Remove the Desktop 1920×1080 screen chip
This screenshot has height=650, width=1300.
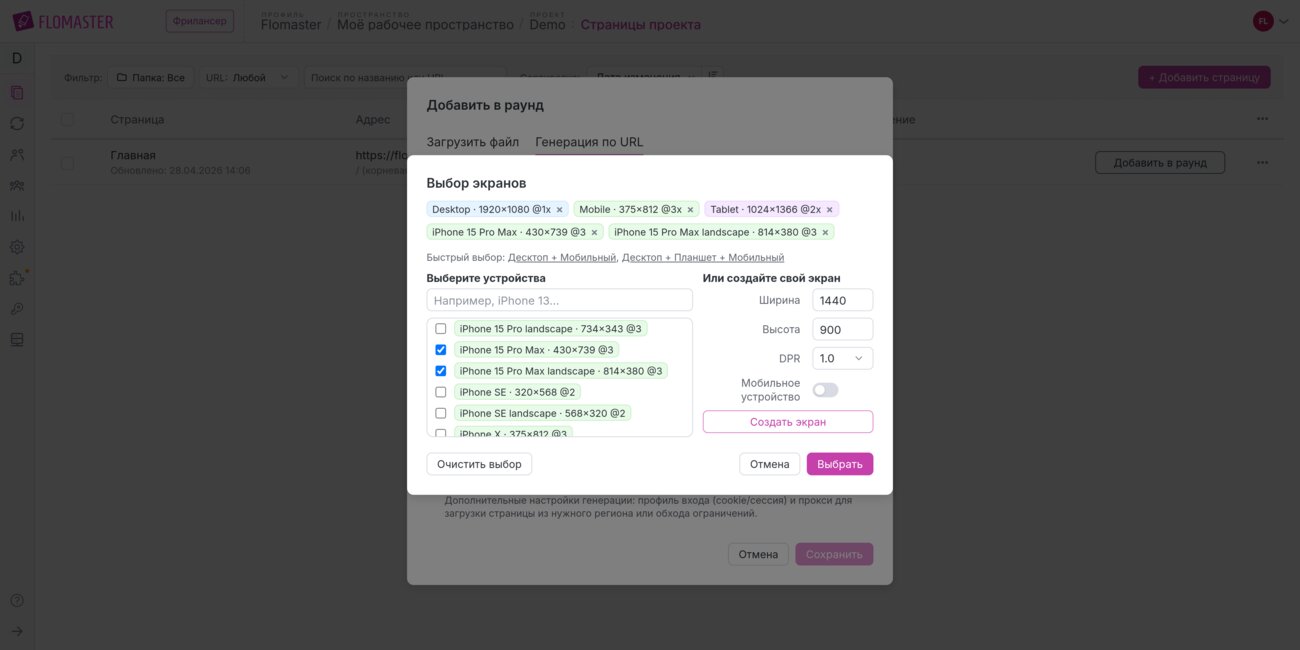(560, 210)
